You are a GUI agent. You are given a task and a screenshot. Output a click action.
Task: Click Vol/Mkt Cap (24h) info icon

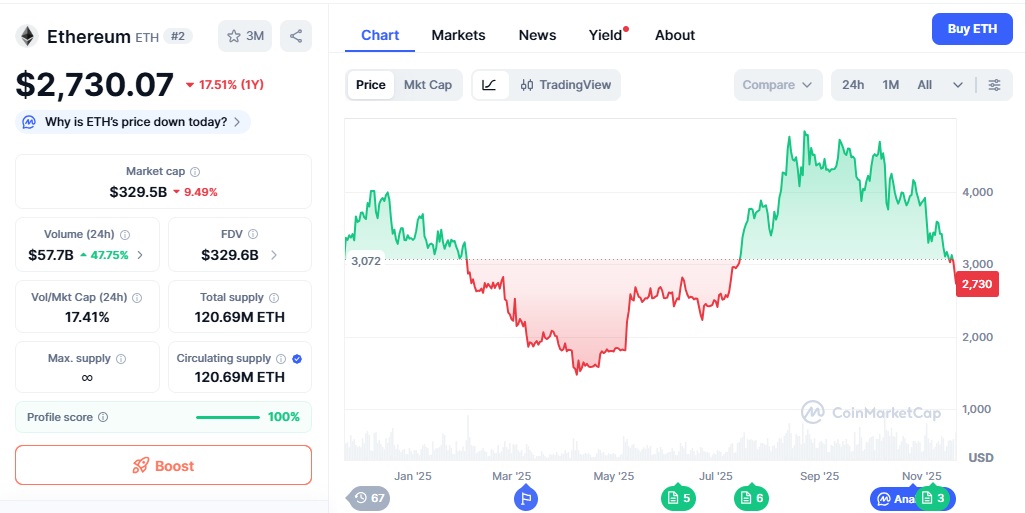tap(137, 298)
